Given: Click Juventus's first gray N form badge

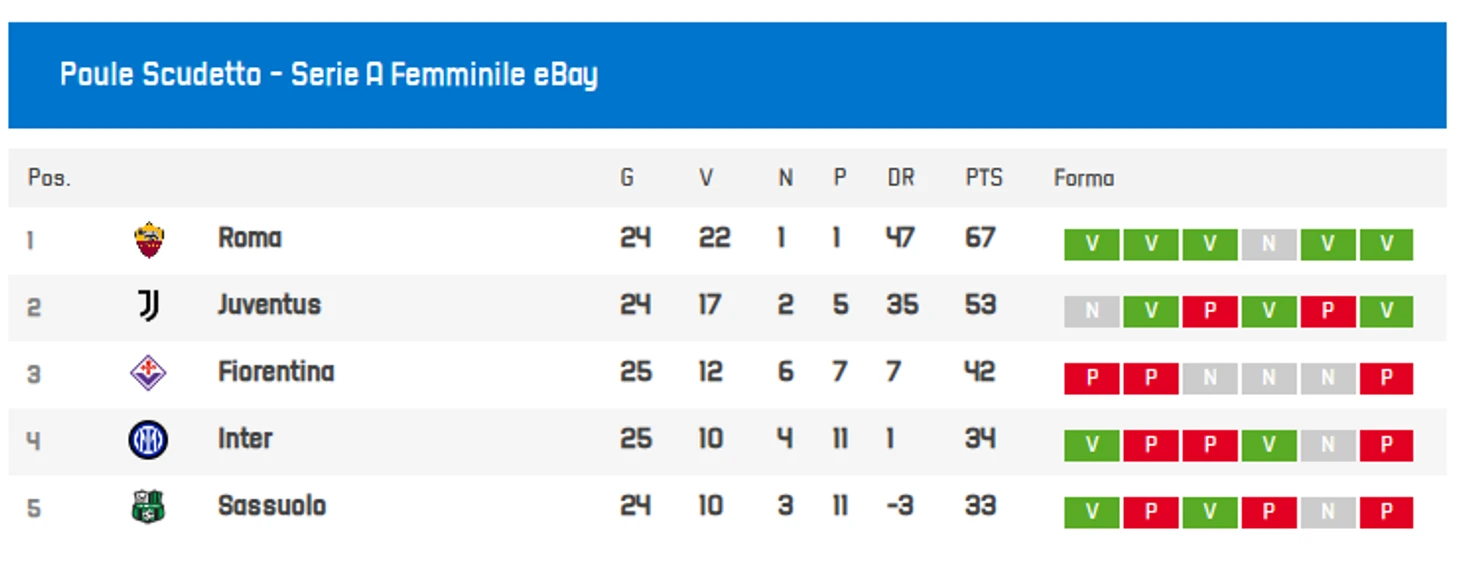Looking at the screenshot, I should pos(1091,312).
